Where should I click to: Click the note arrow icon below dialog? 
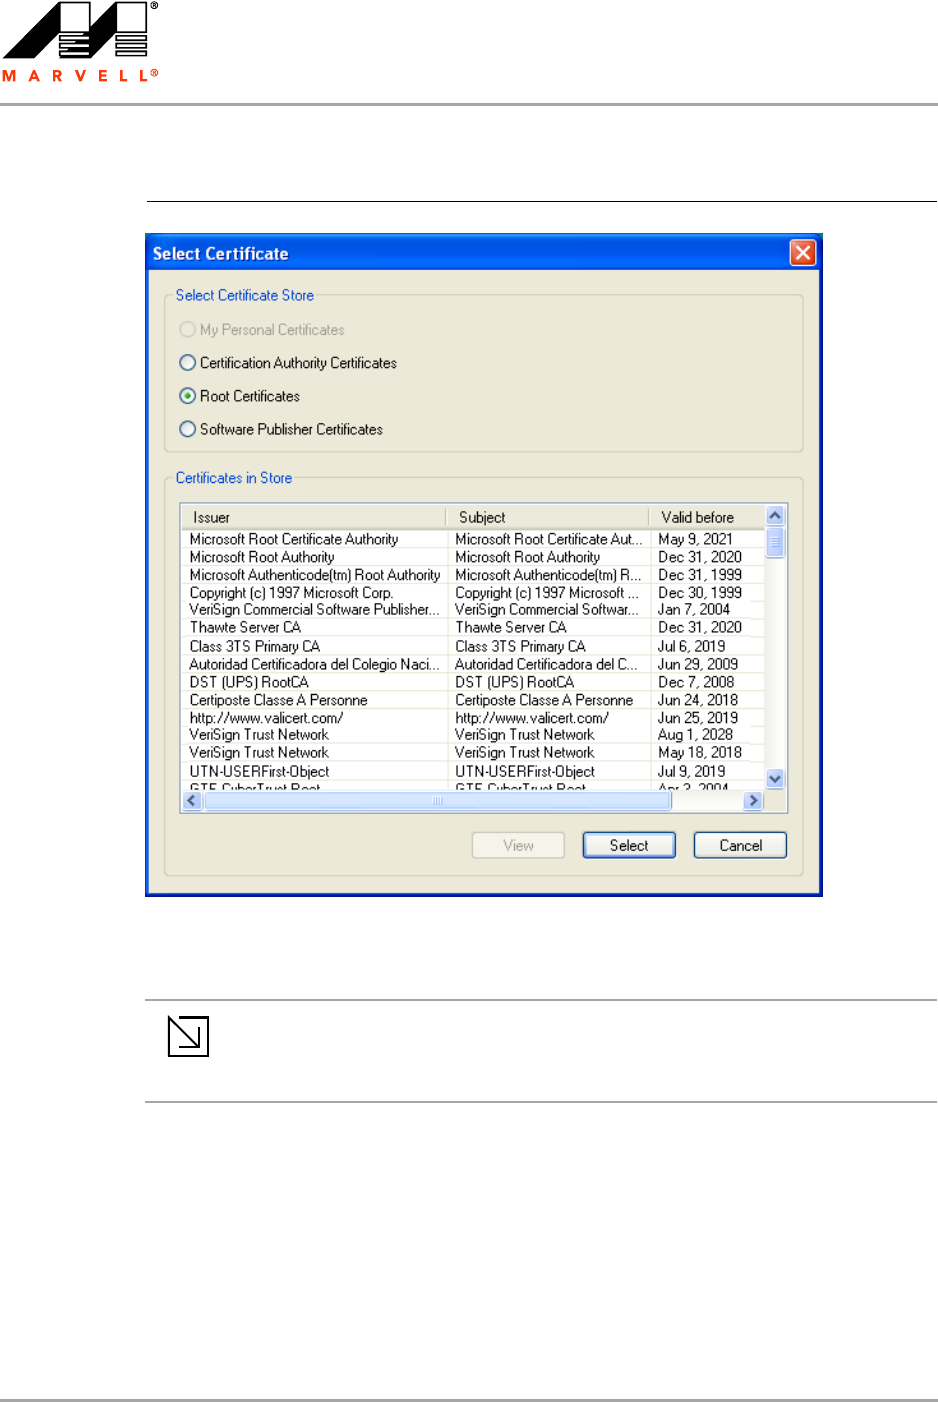pyautogui.click(x=188, y=1036)
